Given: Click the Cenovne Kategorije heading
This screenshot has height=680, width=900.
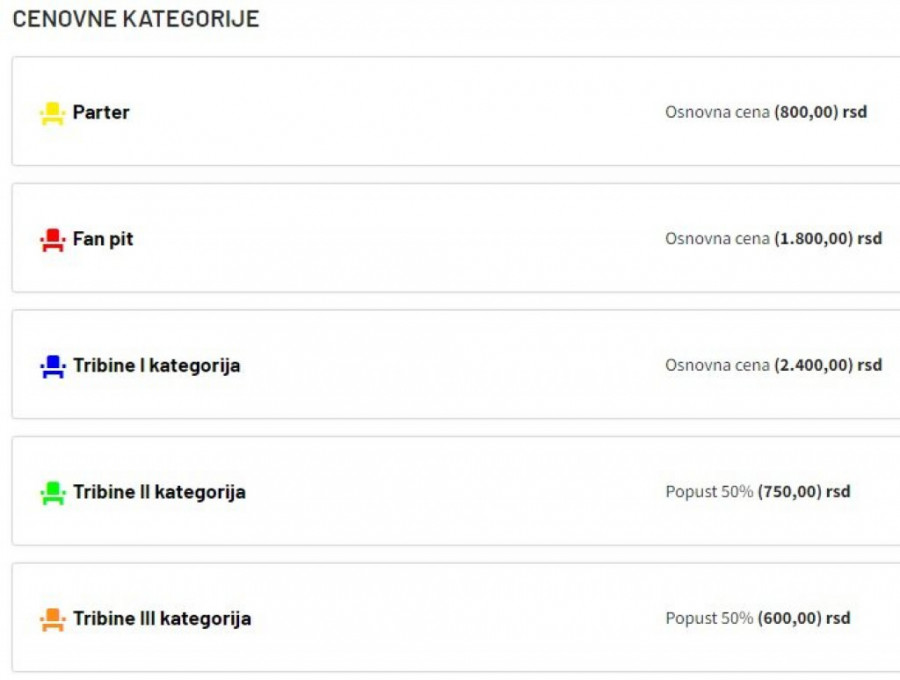Looking at the screenshot, I should pyautogui.click(x=136, y=19).
